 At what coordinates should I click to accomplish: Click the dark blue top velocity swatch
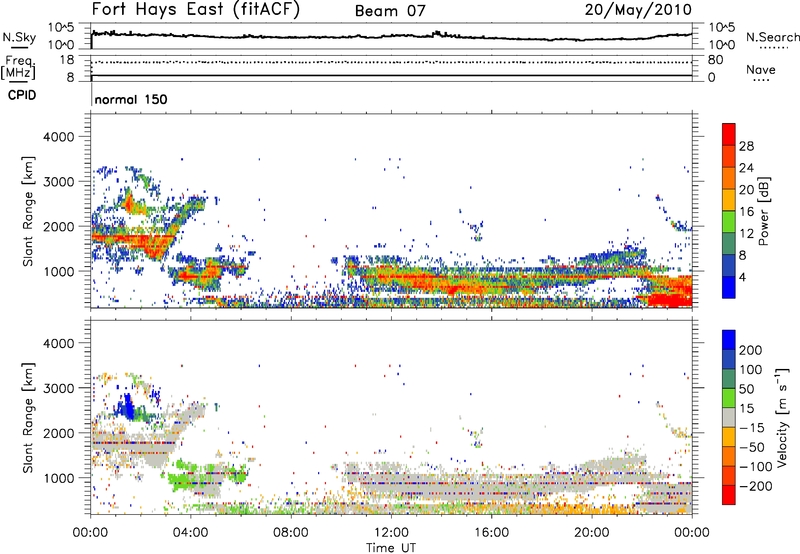tap(729, 340)
